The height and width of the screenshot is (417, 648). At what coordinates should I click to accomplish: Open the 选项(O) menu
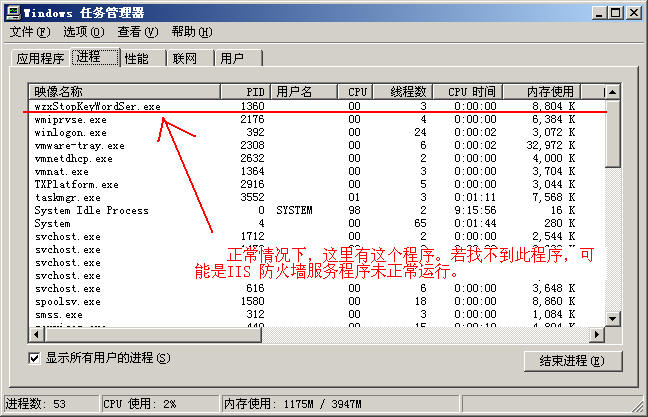(83, 32)
